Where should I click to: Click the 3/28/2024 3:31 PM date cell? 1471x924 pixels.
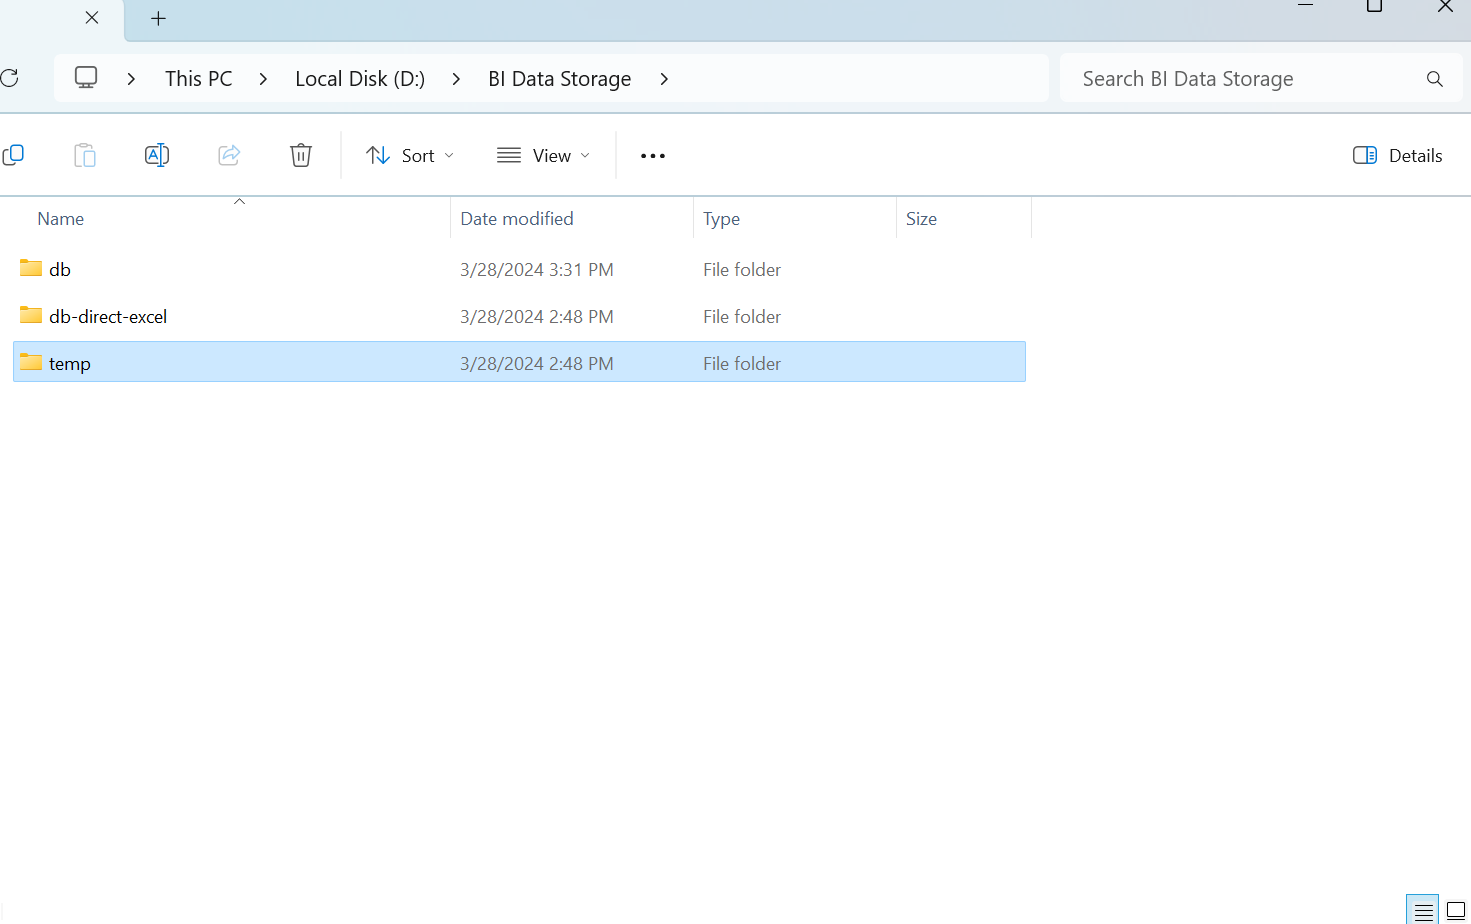(537, 269)
